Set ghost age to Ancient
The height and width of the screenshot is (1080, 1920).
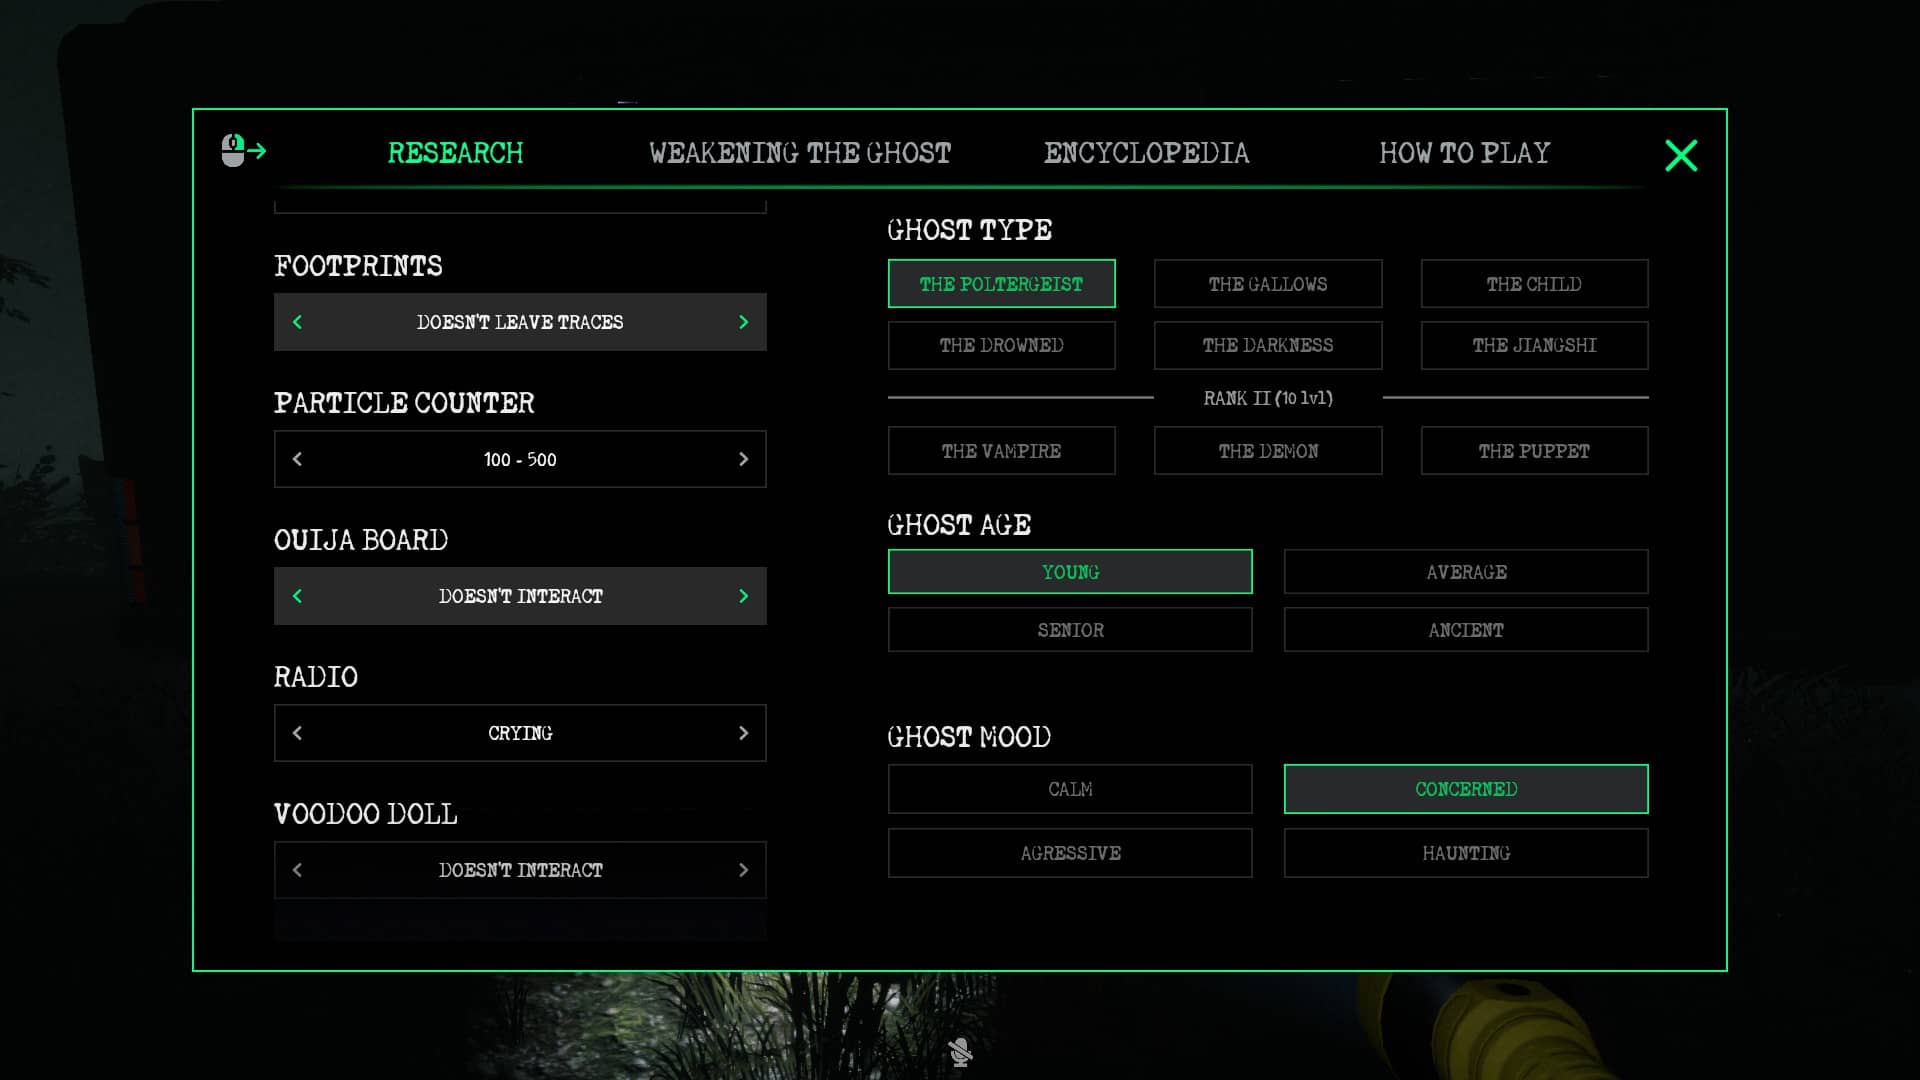click(x=1466, y=630)
